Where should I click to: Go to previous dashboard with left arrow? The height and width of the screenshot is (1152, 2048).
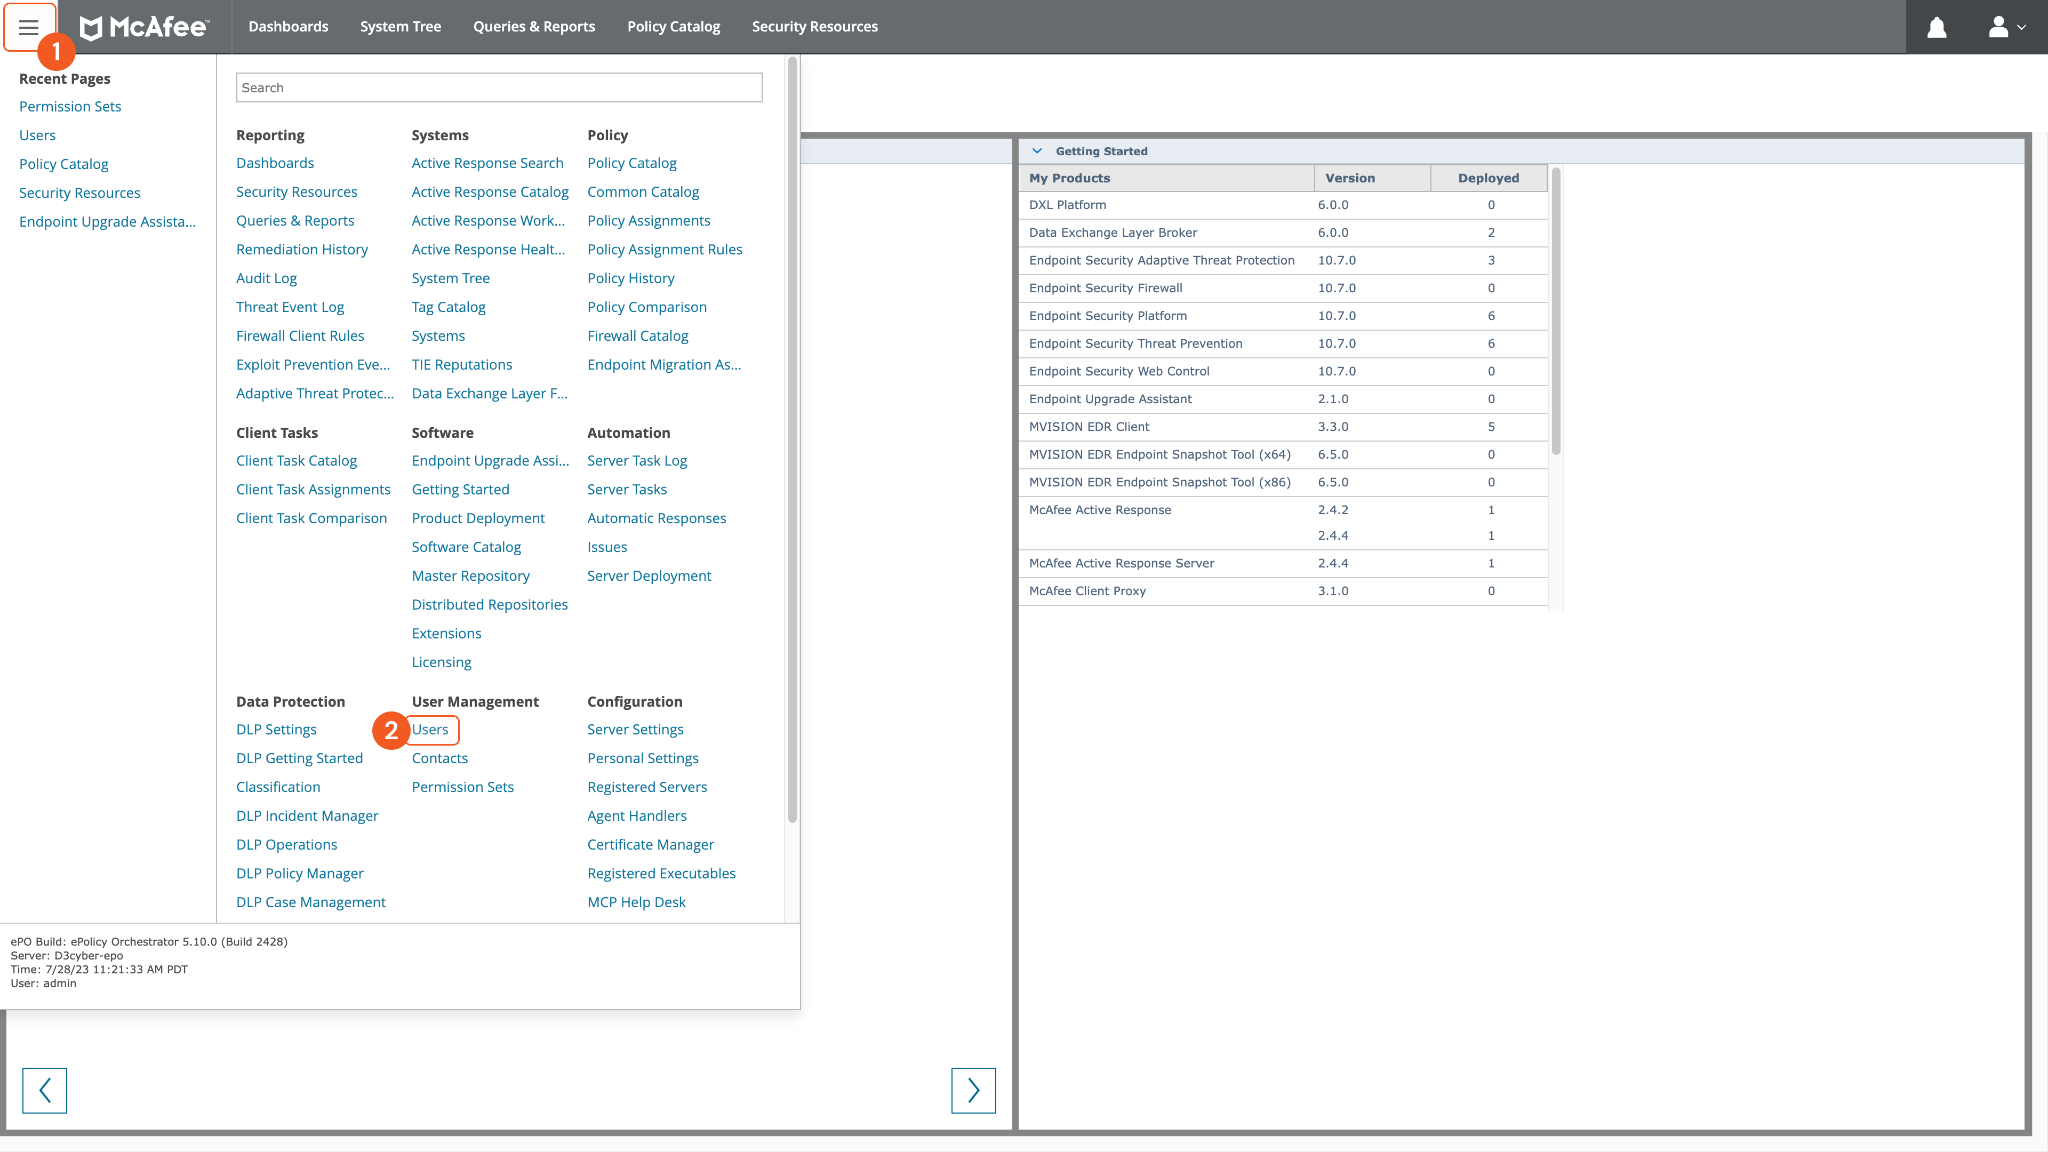tap(44, 1090)
